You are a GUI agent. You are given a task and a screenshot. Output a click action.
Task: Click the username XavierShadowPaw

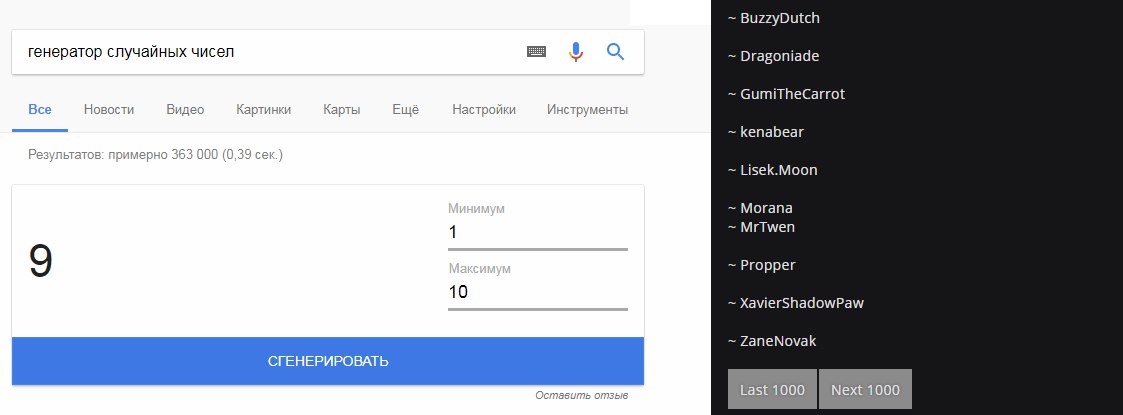tap(802, 303)
